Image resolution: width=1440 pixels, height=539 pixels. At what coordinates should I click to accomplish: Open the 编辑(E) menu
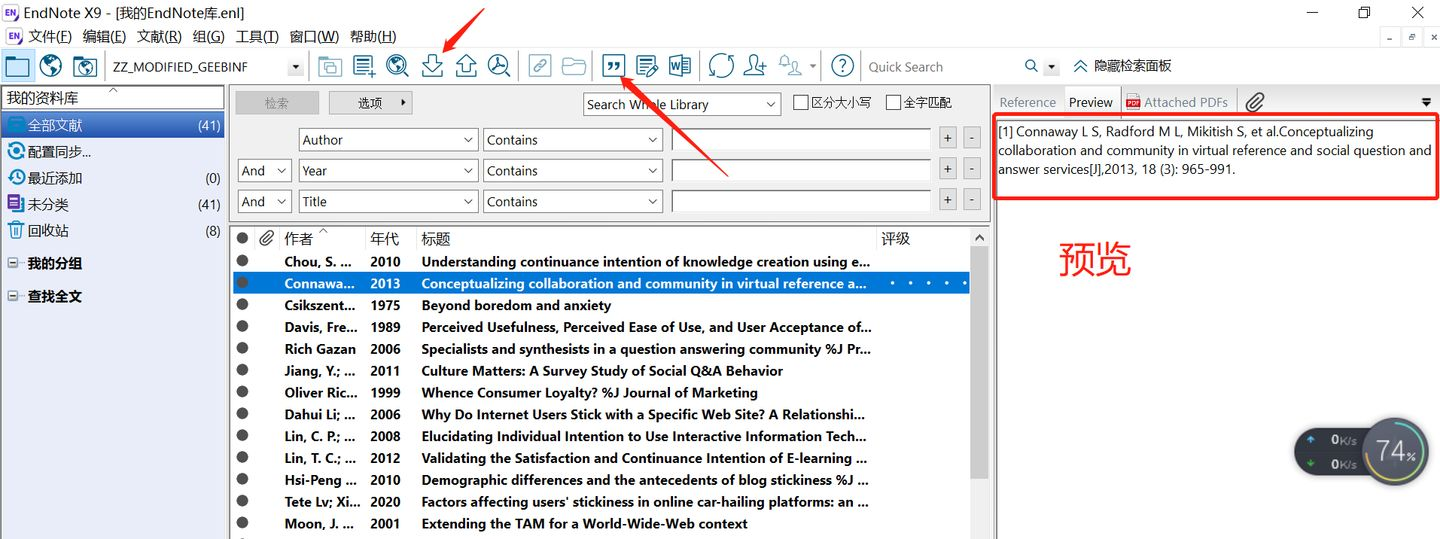(x=104, y=36)
